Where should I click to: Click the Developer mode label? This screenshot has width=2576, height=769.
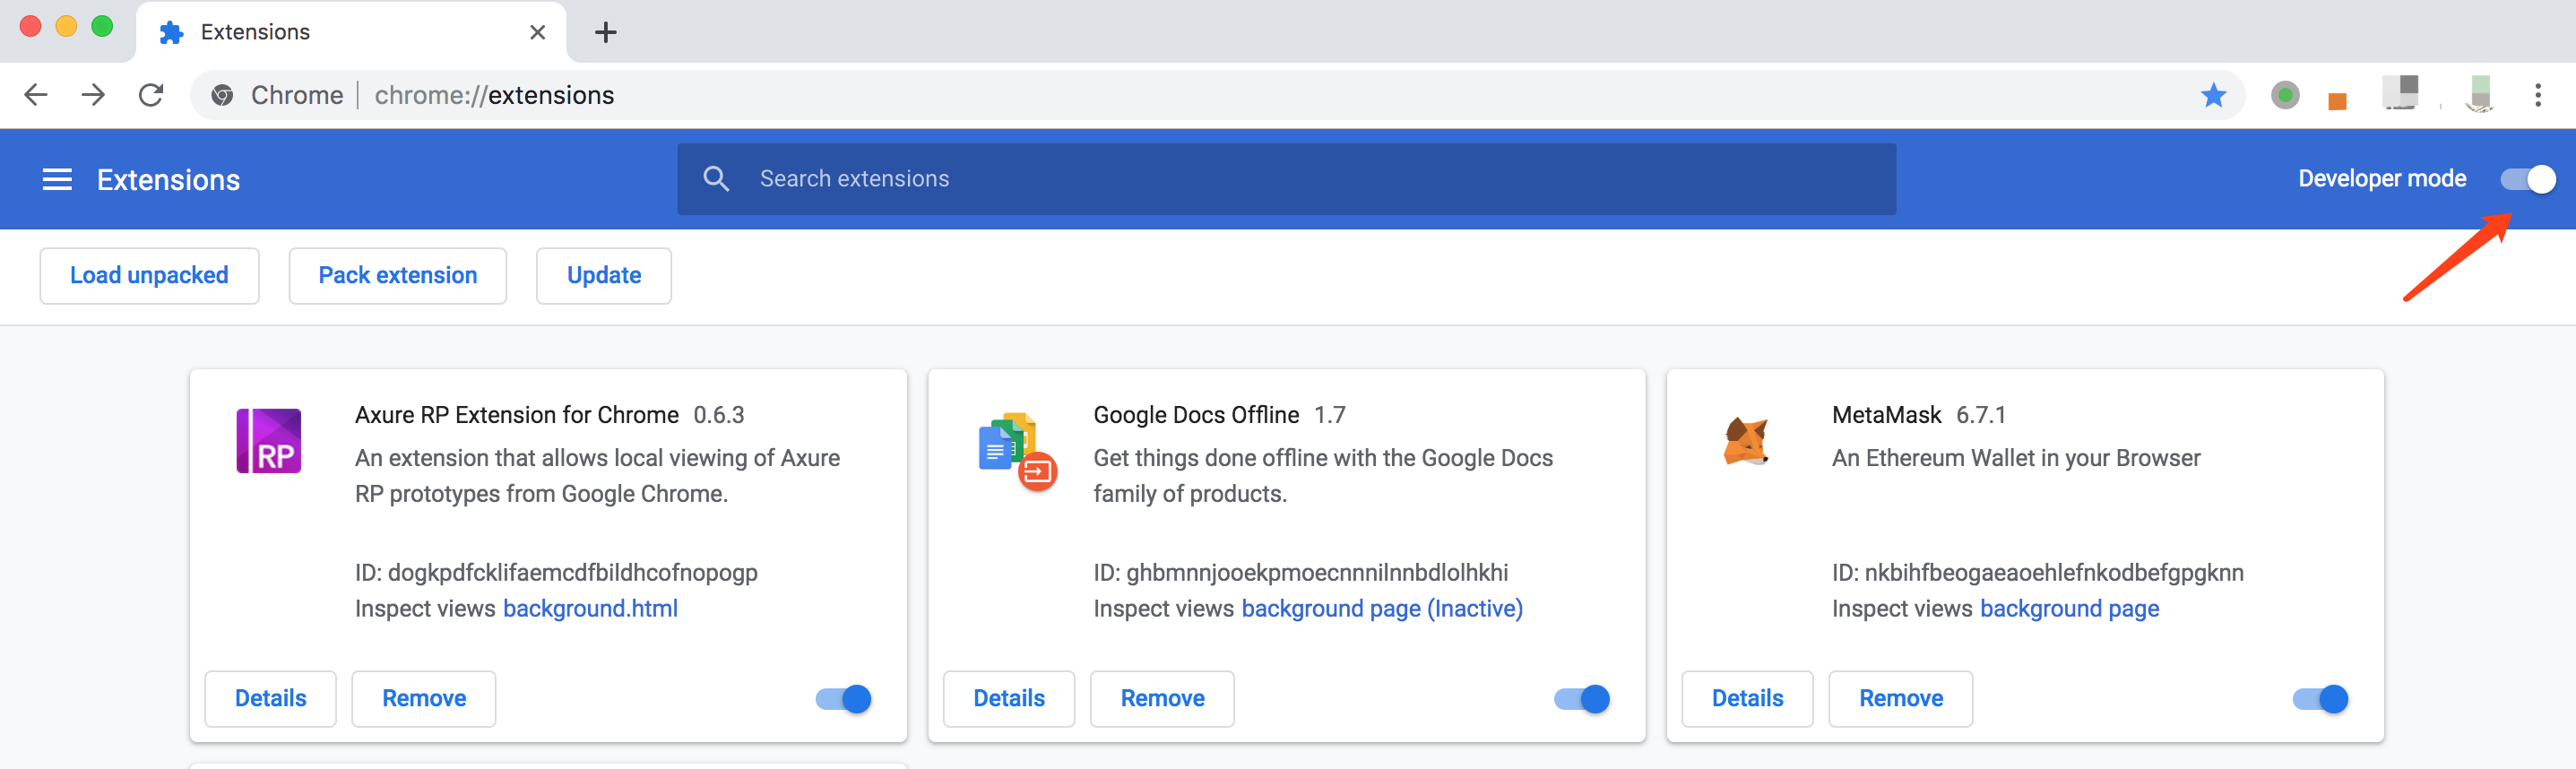2382,179
